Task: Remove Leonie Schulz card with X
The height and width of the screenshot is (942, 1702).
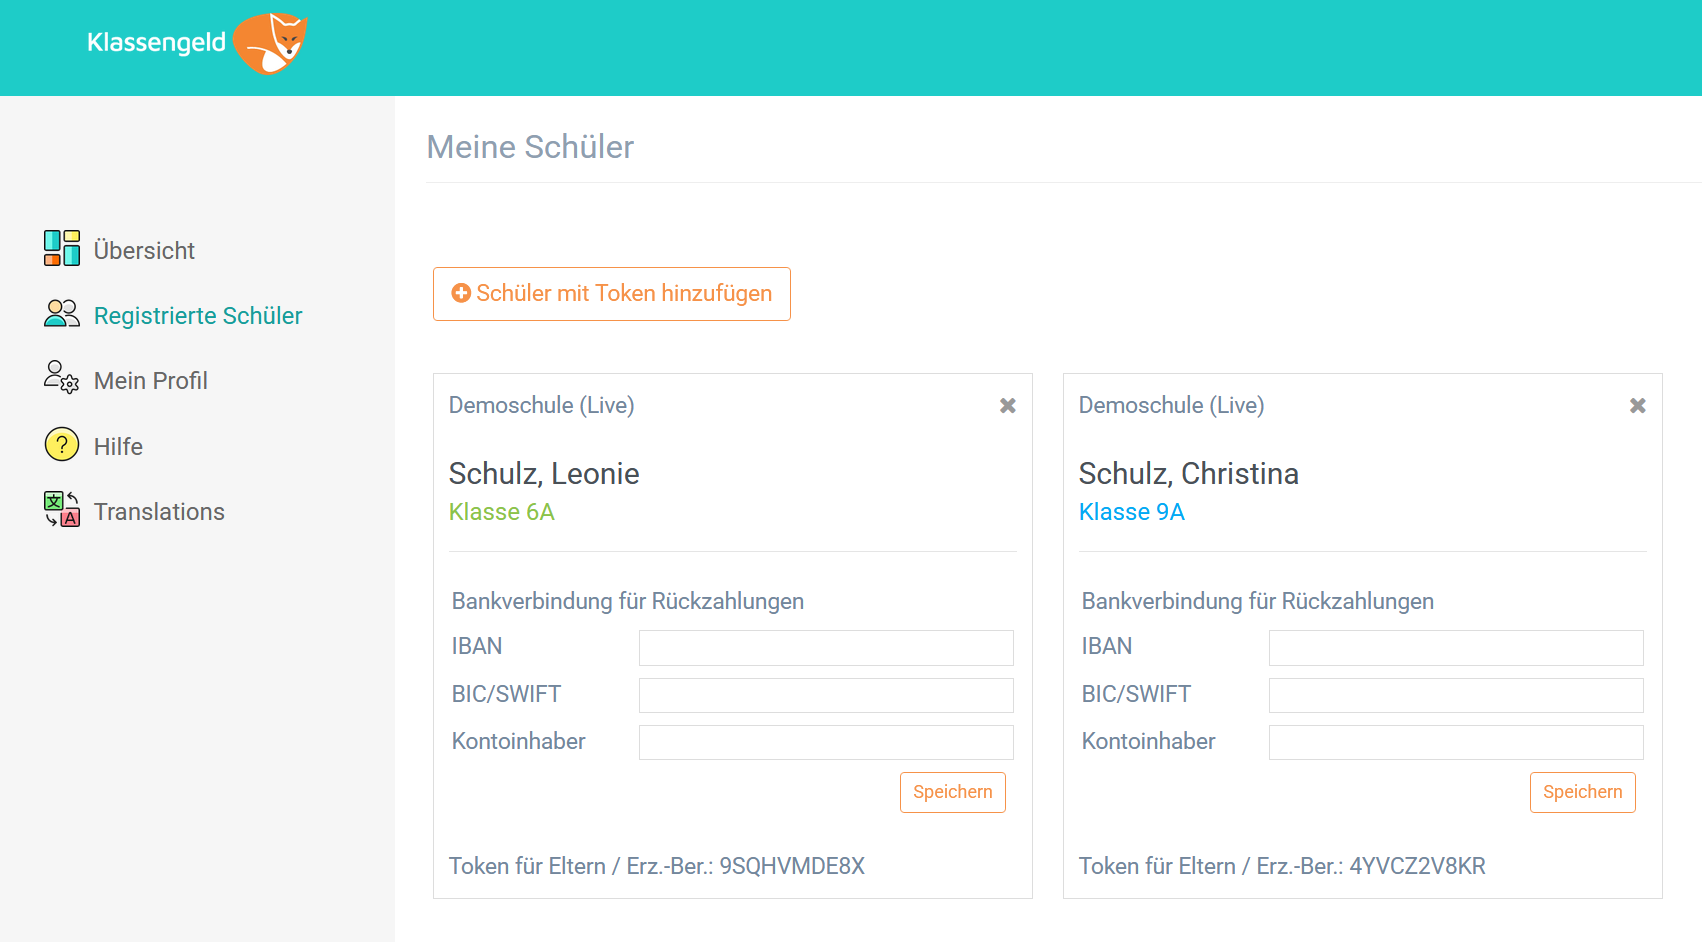Action: [x=1008, y=406]
